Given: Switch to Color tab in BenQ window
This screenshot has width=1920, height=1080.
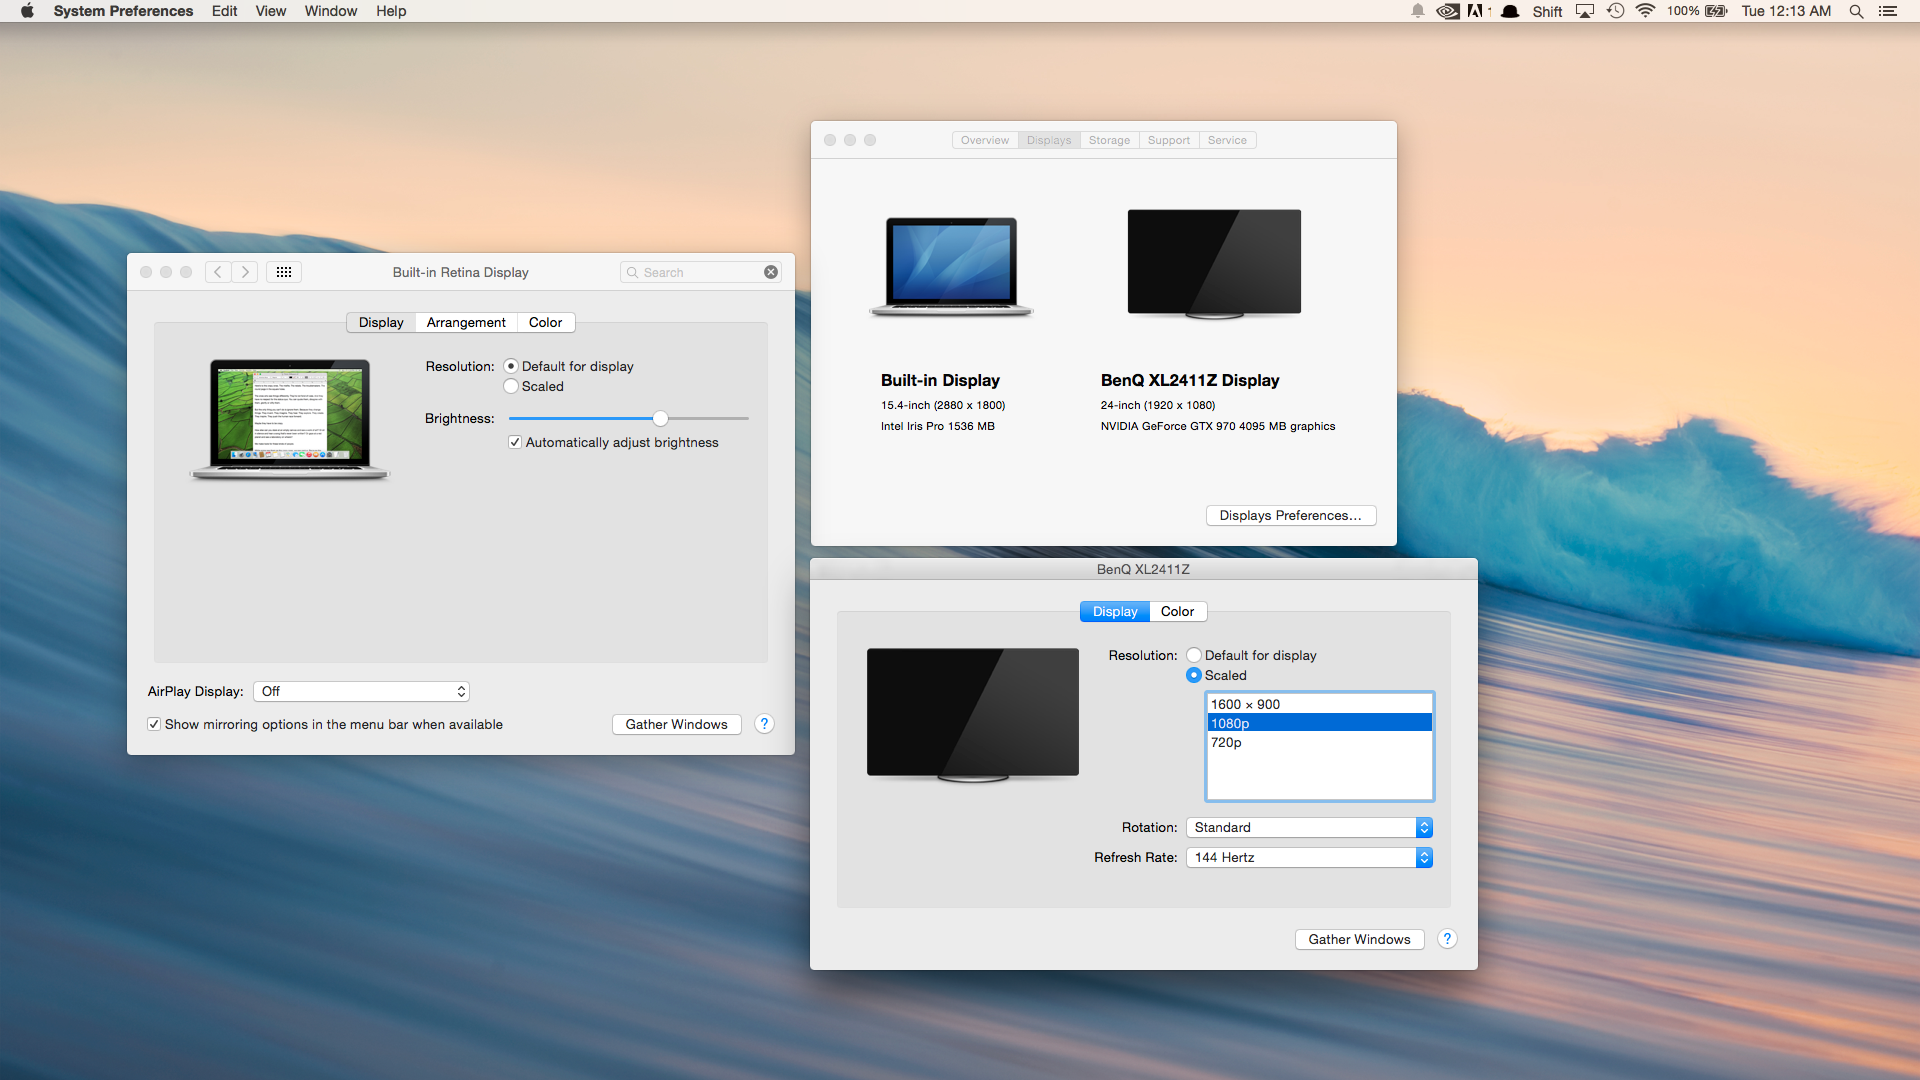Looking at the screenshot, I should click(x=1178, y=611).
